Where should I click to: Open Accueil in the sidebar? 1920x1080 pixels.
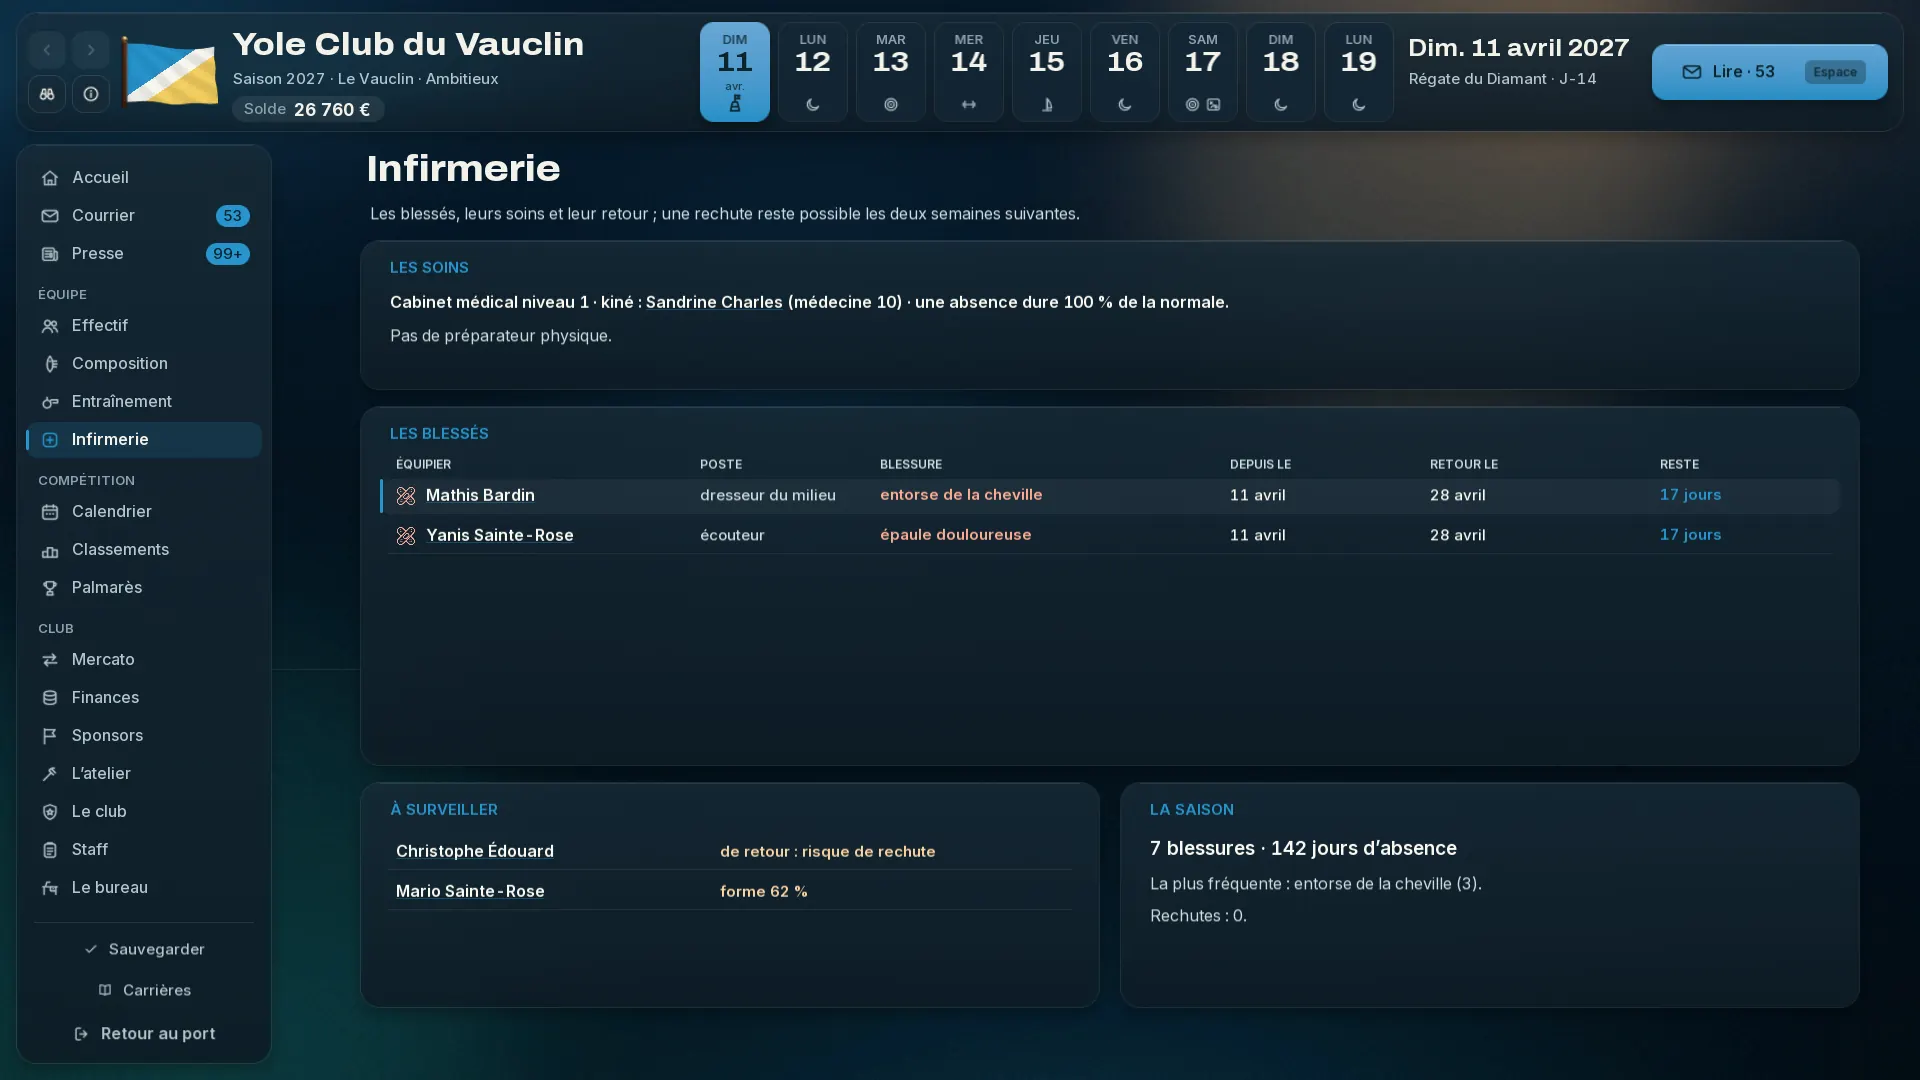(144, 178)
